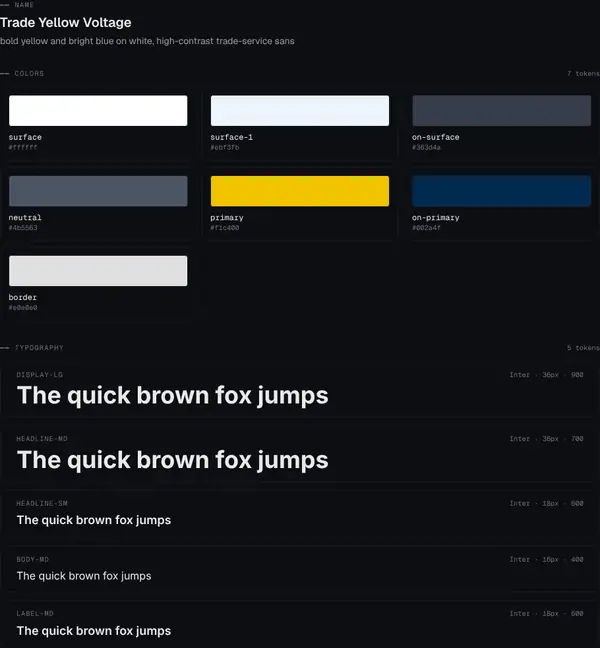Click the 'primary' token name
Image resolution: width=600 pixels, height=648 pixels.
pyautogui.click(x=226, y=217)
